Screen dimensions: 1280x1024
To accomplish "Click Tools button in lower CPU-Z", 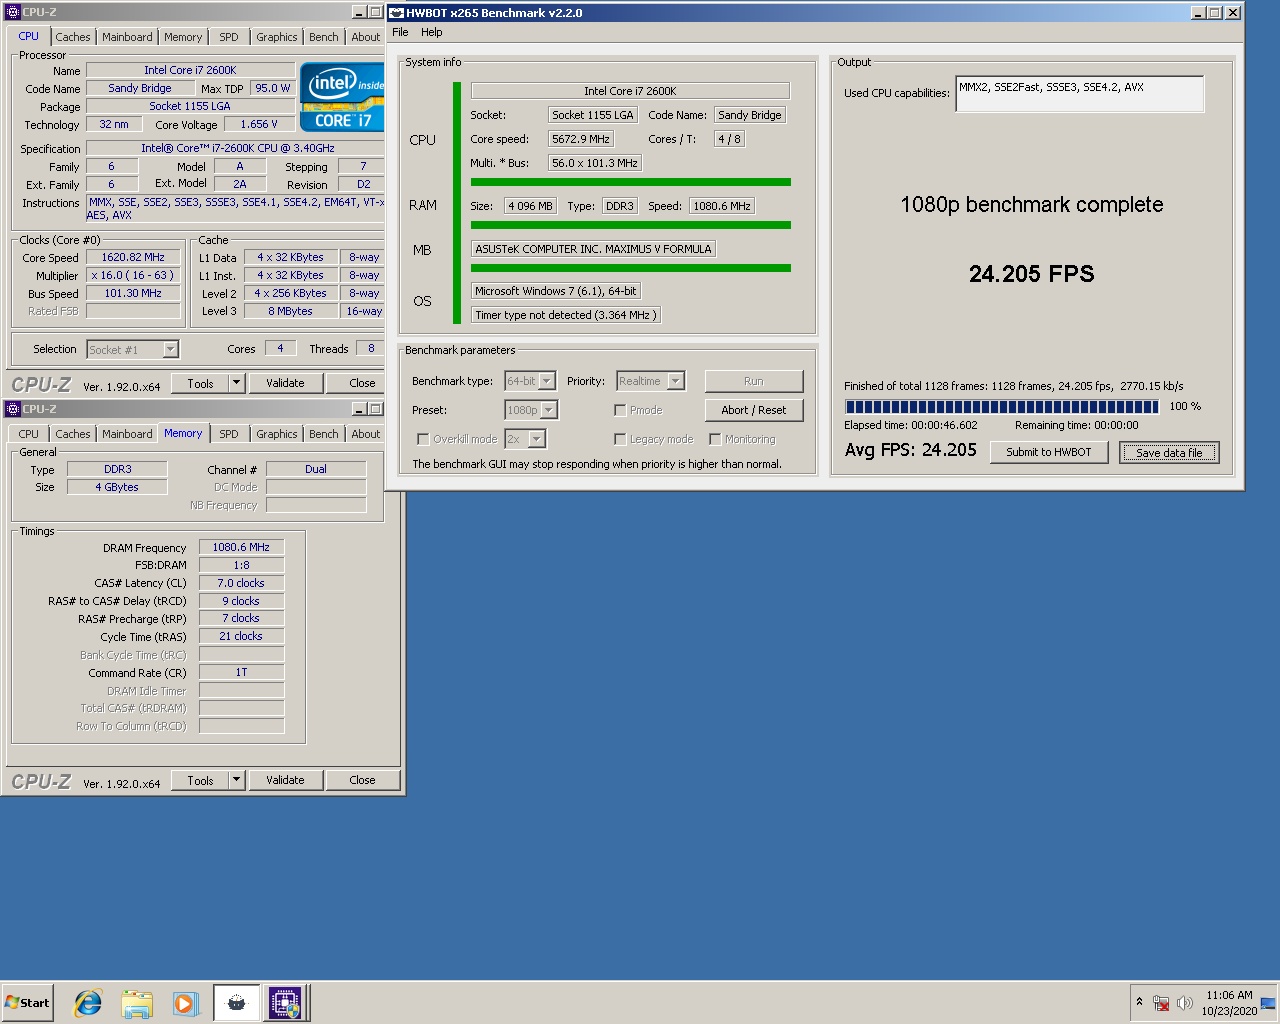I will pos(200,780).
